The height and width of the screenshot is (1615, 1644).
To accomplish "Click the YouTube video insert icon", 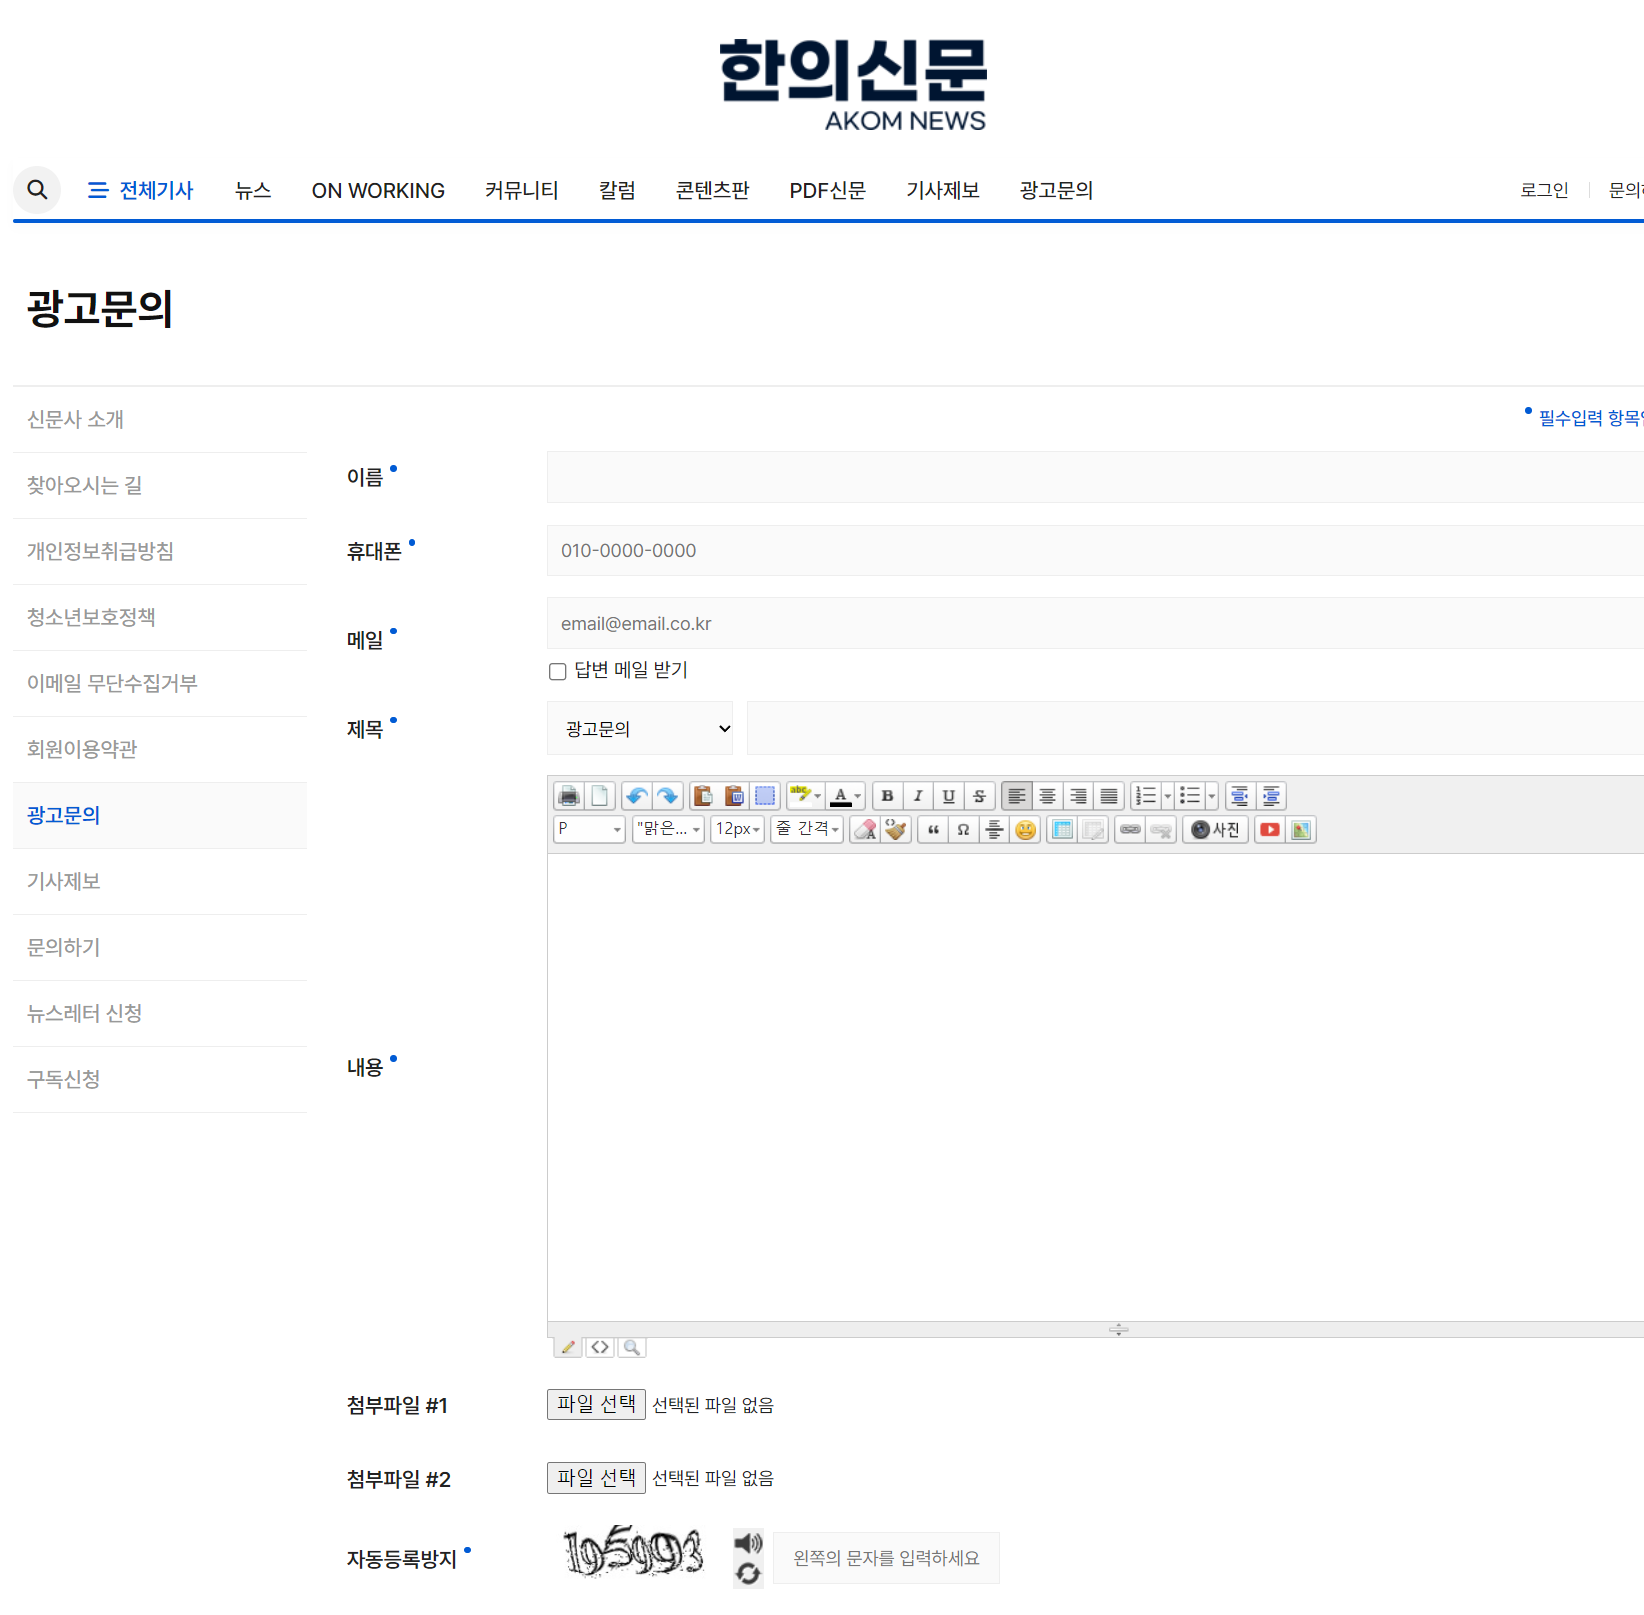I will (1270, 829).
